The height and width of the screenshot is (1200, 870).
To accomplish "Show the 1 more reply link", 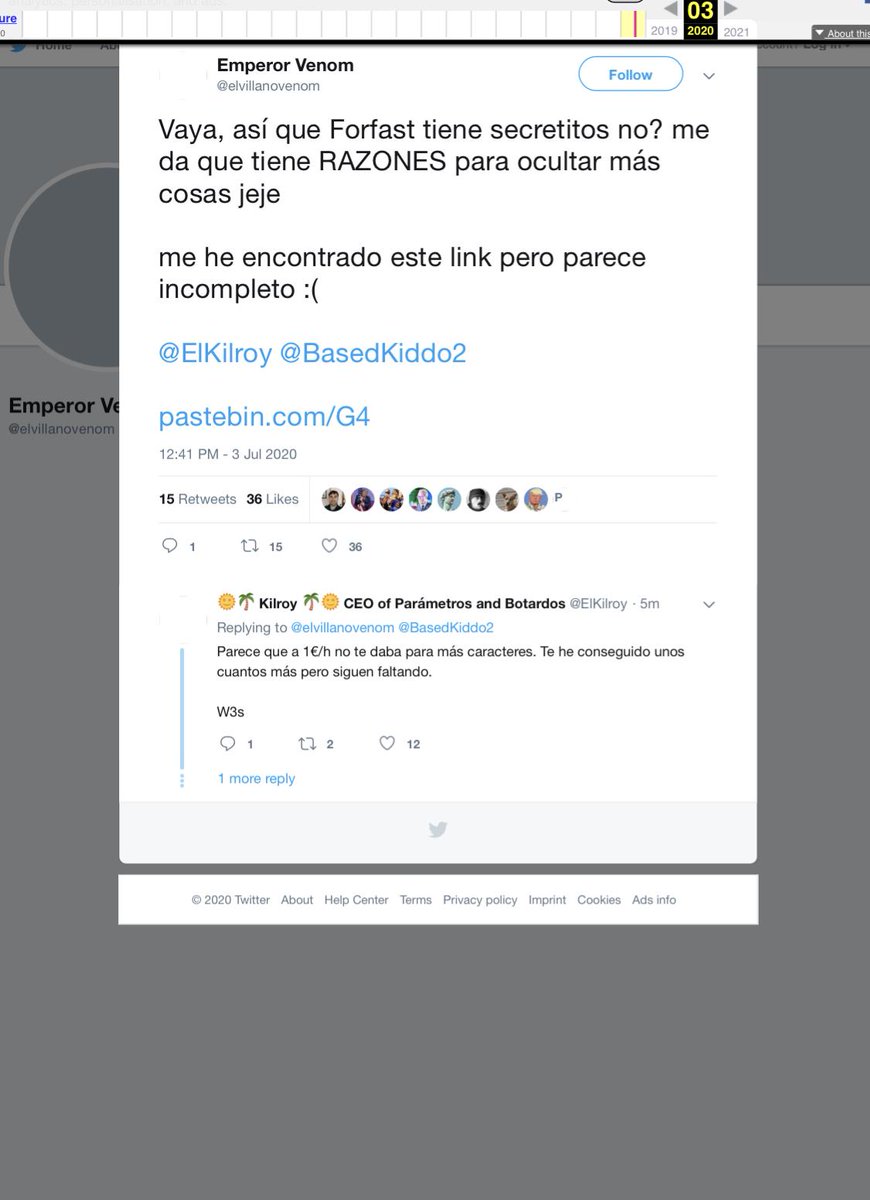I will (256, 778).
